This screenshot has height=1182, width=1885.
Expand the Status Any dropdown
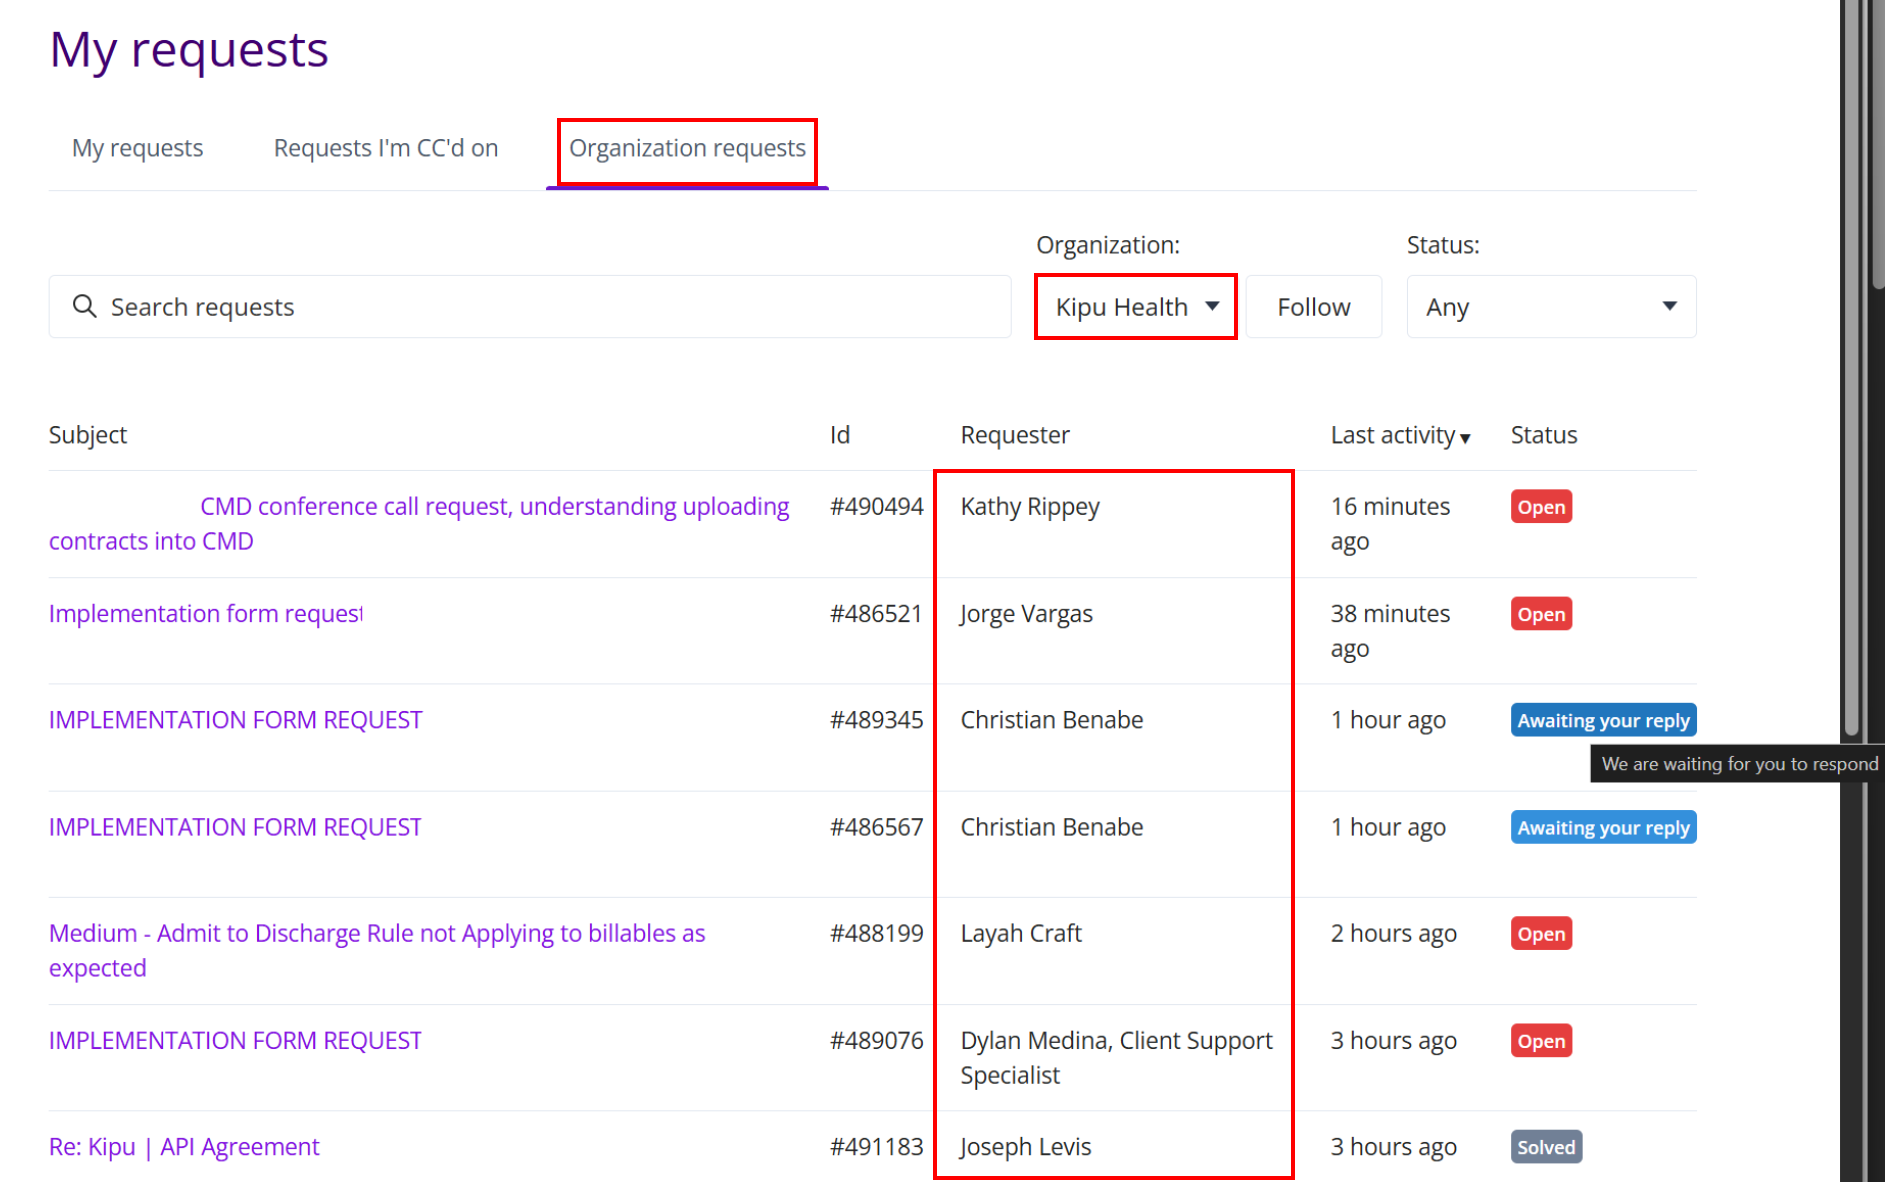tap(1550, 307)
